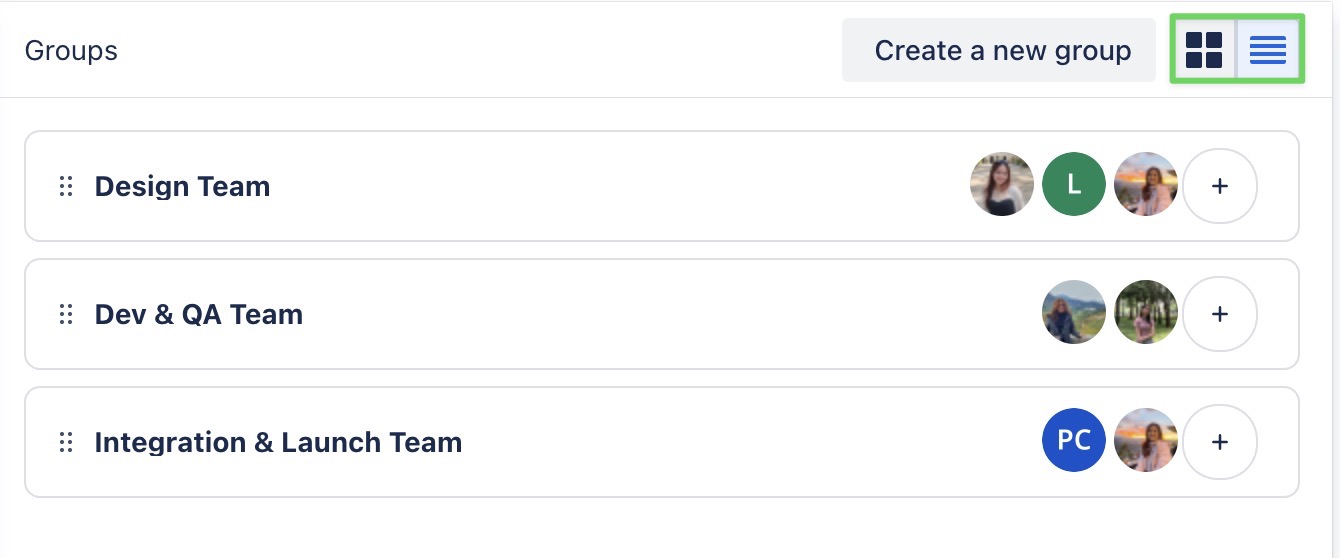Switch to grid view layout
This screenshot has height=558, width=1340.
[1204, 50]
